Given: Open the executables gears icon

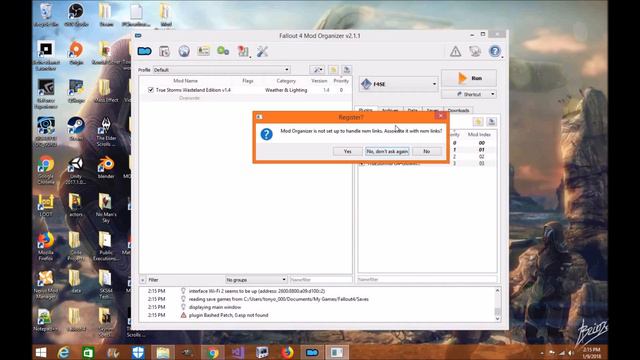Looking at the screenshot, I should 223,51.
